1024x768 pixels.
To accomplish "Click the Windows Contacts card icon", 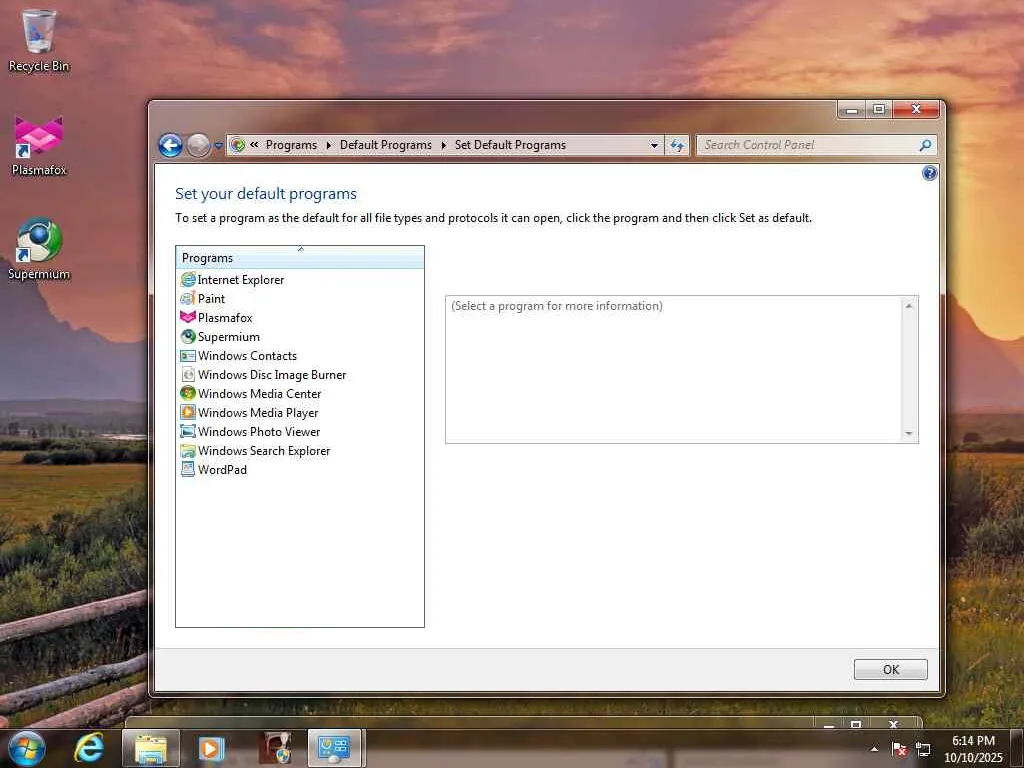I will tap(188, 355).
